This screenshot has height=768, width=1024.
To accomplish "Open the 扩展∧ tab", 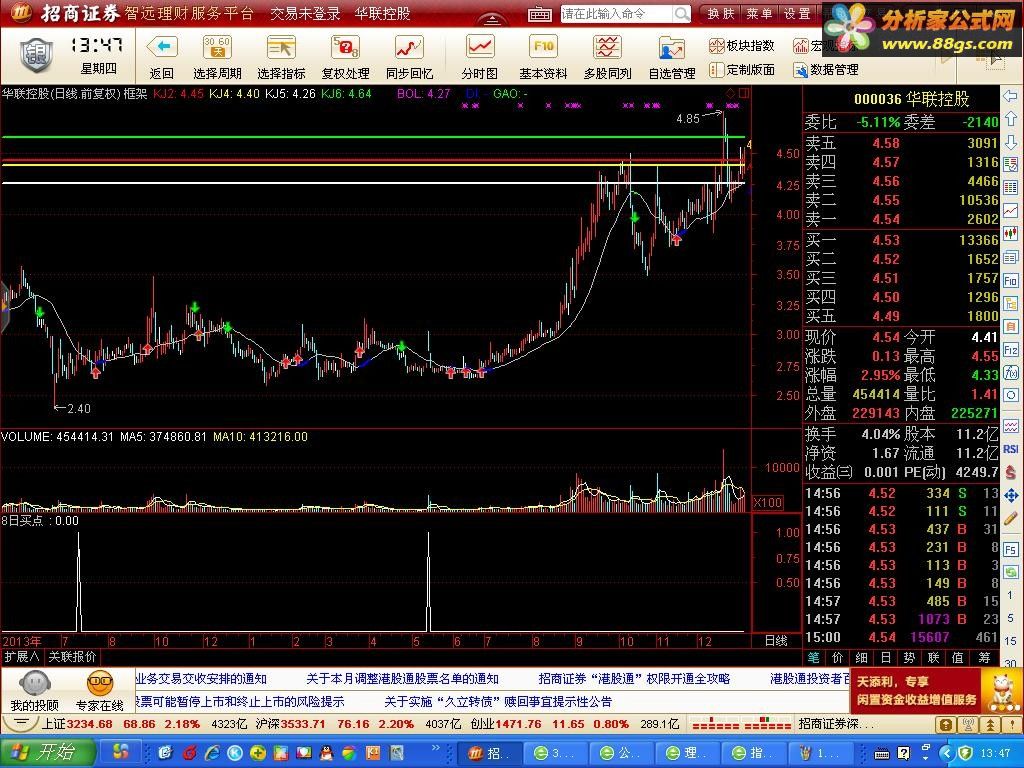I will click(21, 656).
